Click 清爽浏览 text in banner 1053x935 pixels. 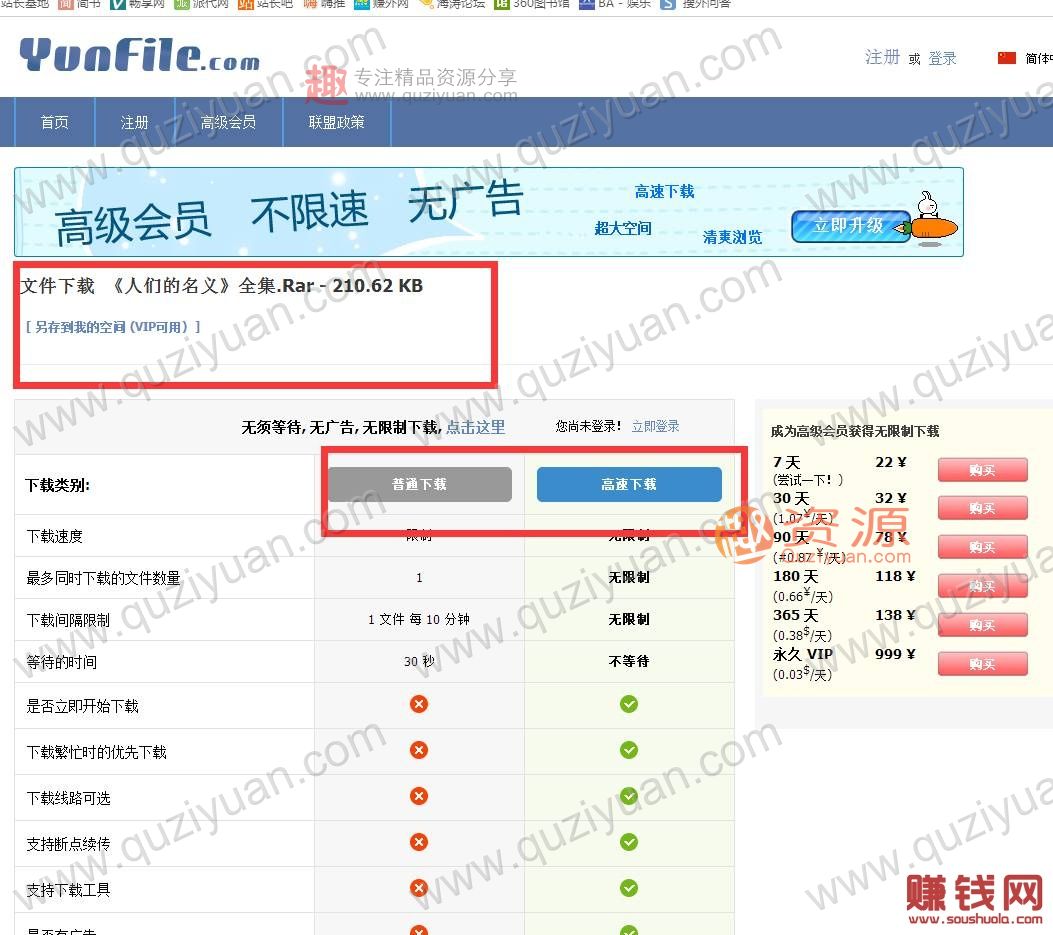[733, 237]
